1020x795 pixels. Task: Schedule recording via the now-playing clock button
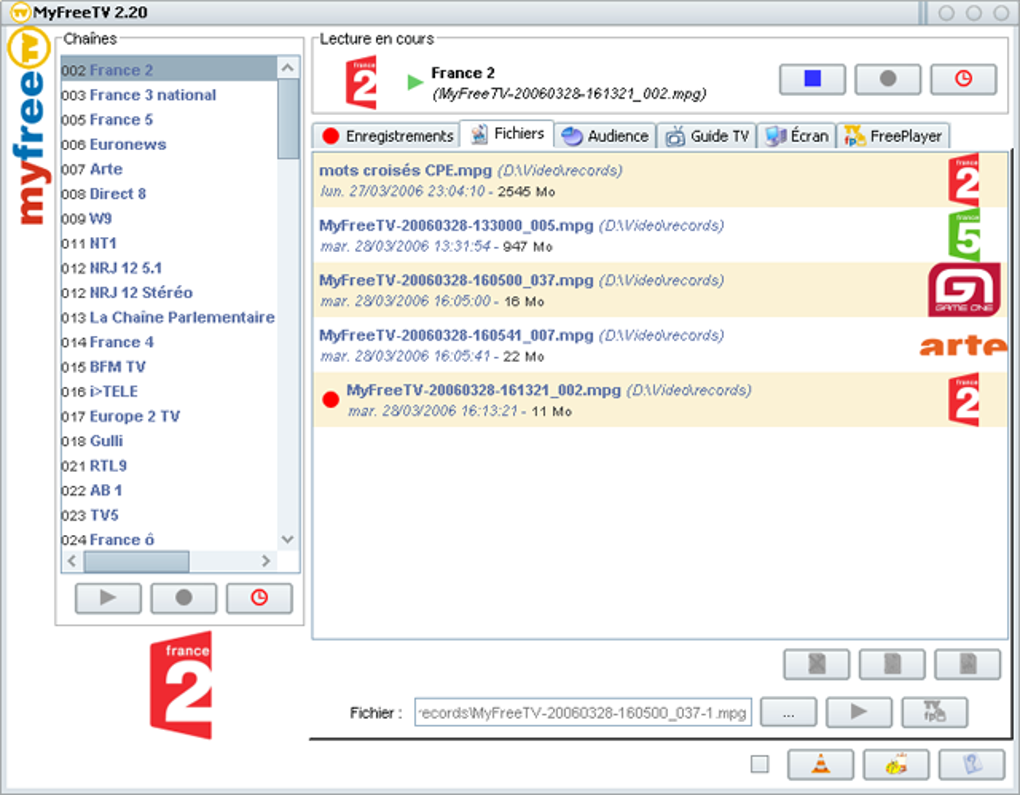click(x=963, y=79)
